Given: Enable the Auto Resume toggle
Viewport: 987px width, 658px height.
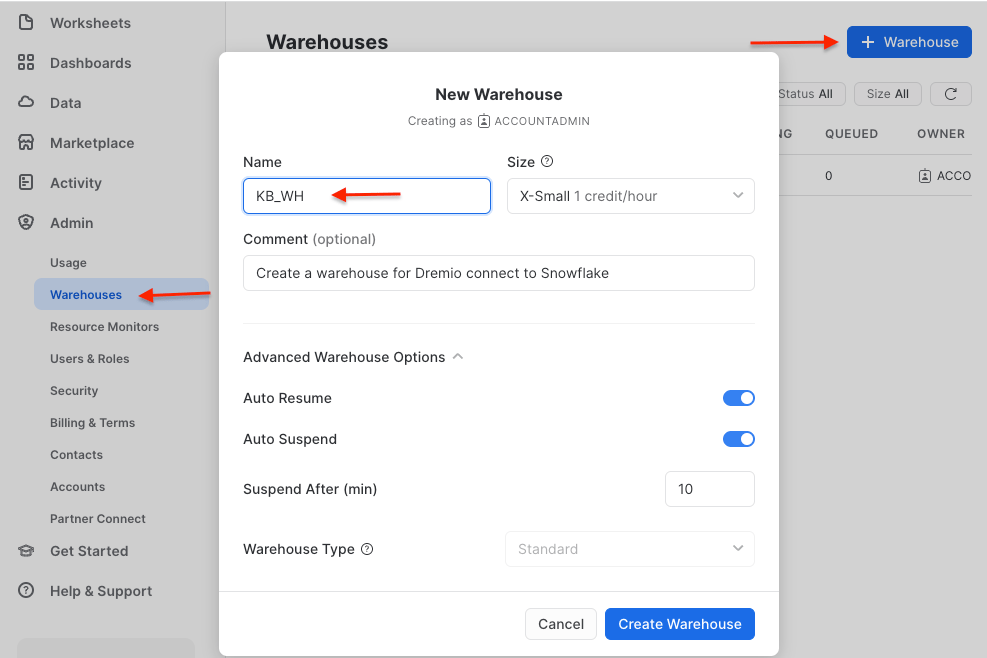Looking at the screenshot, I should coord(739,397).
